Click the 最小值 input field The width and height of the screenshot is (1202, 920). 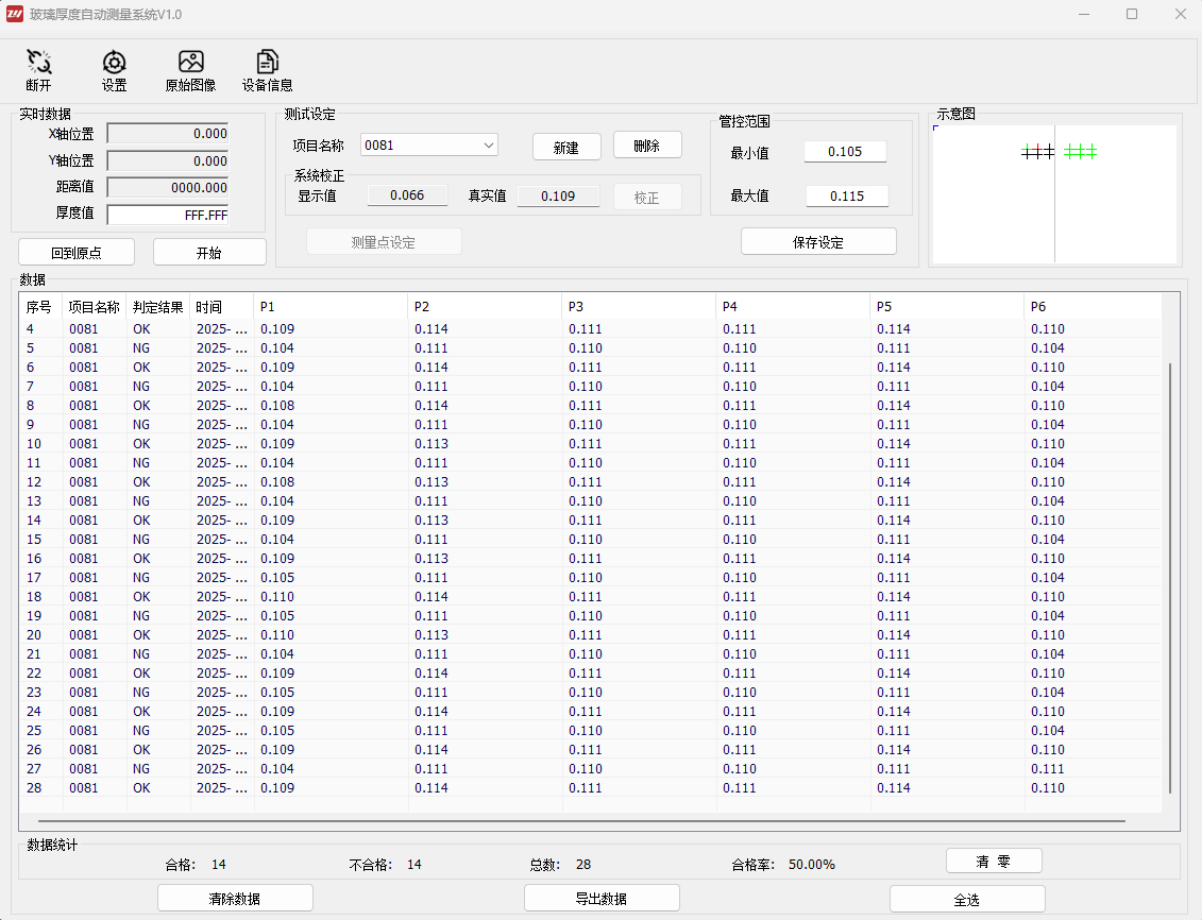coord(846,152)
